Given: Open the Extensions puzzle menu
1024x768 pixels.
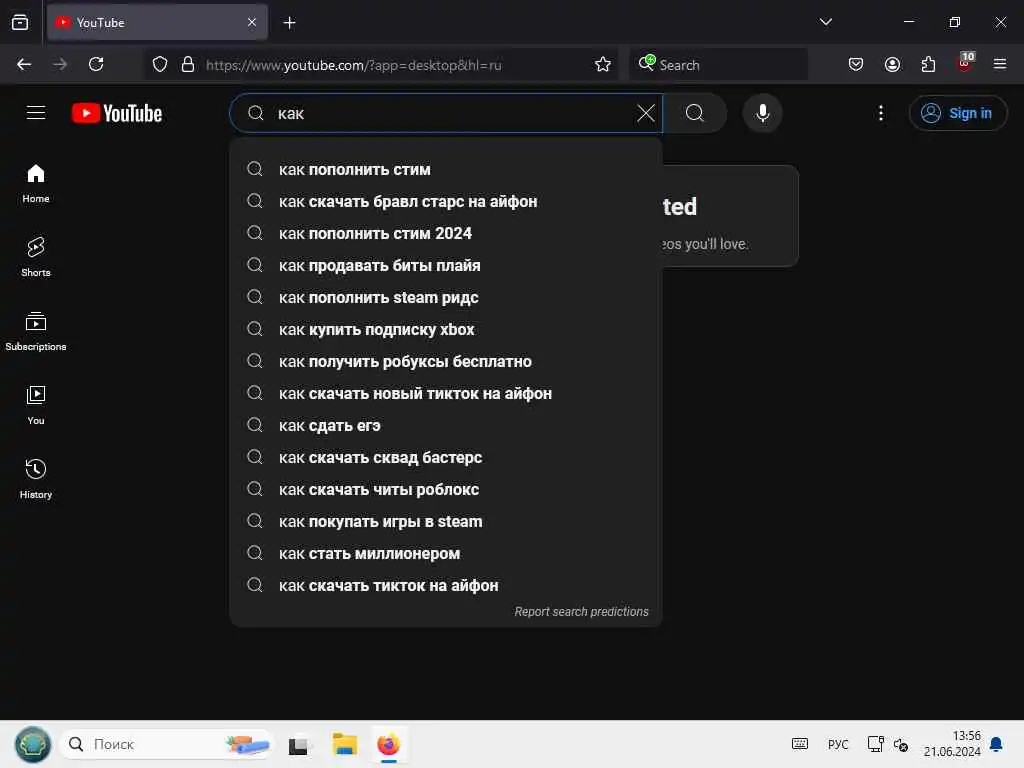Looking at the screenshot, I should pos(928,64).
